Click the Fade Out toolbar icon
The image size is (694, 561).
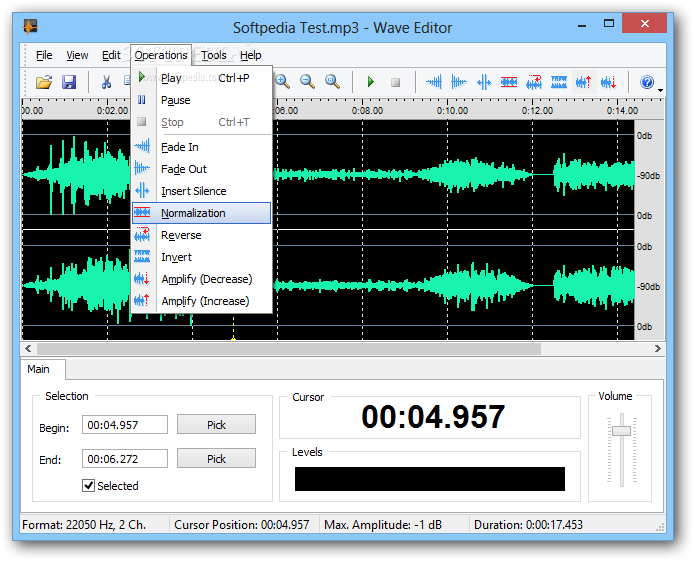459,82
